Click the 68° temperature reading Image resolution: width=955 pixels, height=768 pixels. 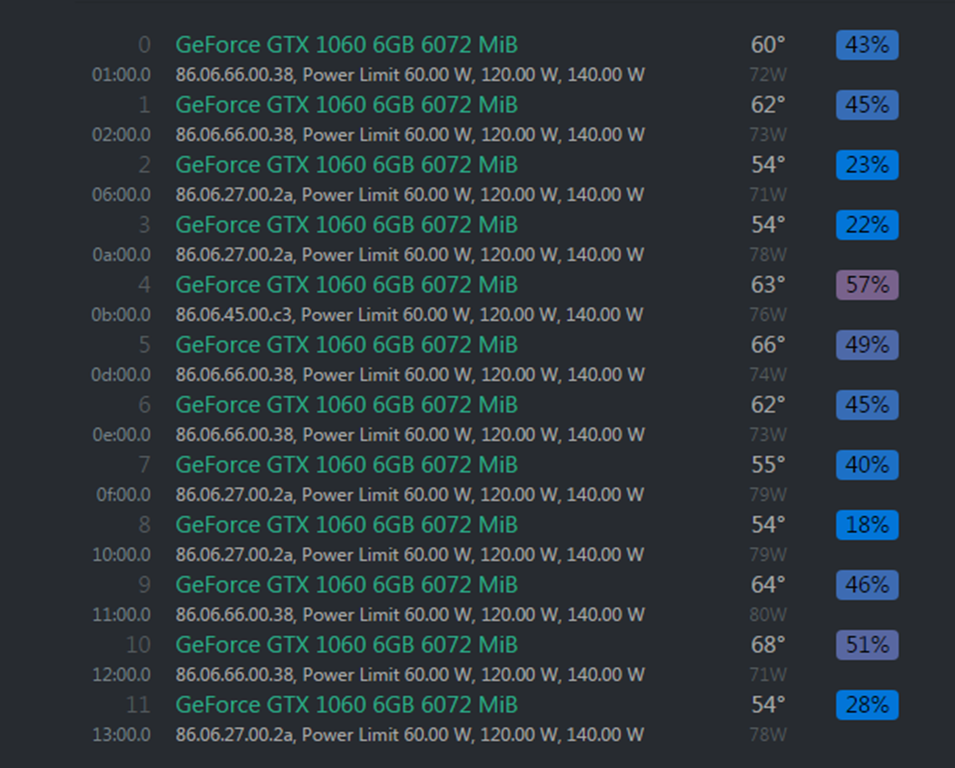tap(767, 645)
